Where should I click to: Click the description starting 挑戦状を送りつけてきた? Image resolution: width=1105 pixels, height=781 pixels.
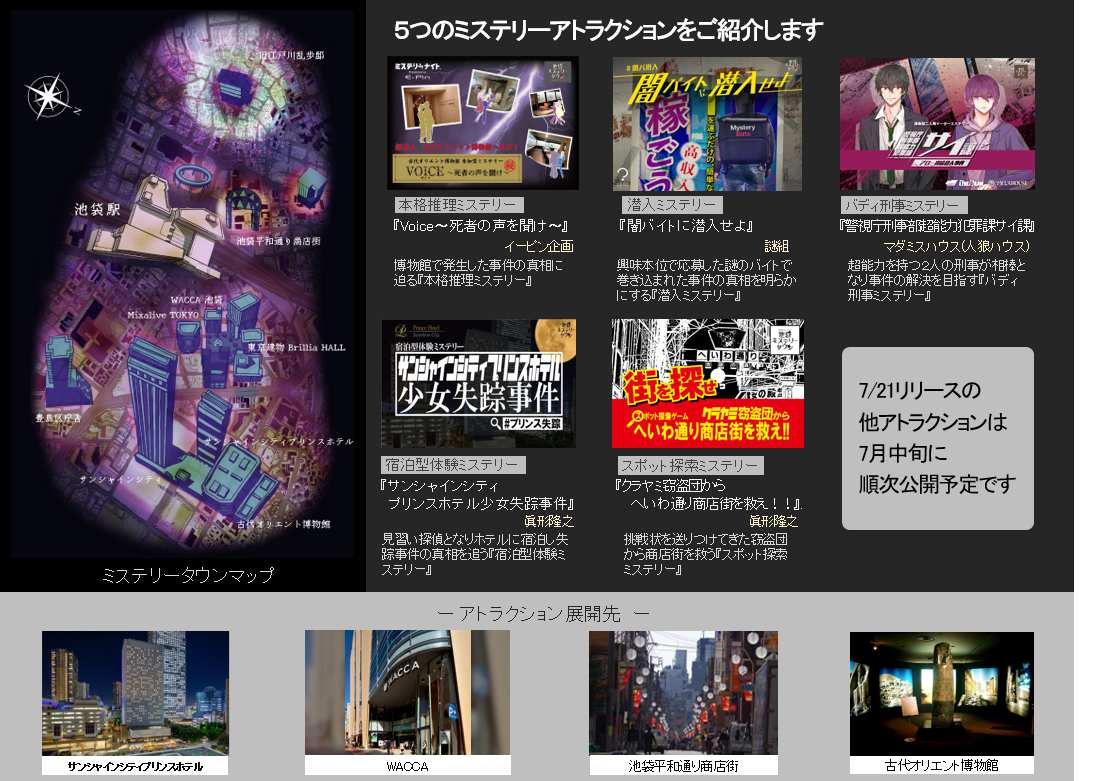pyautogui.click(x=705, y=554)
